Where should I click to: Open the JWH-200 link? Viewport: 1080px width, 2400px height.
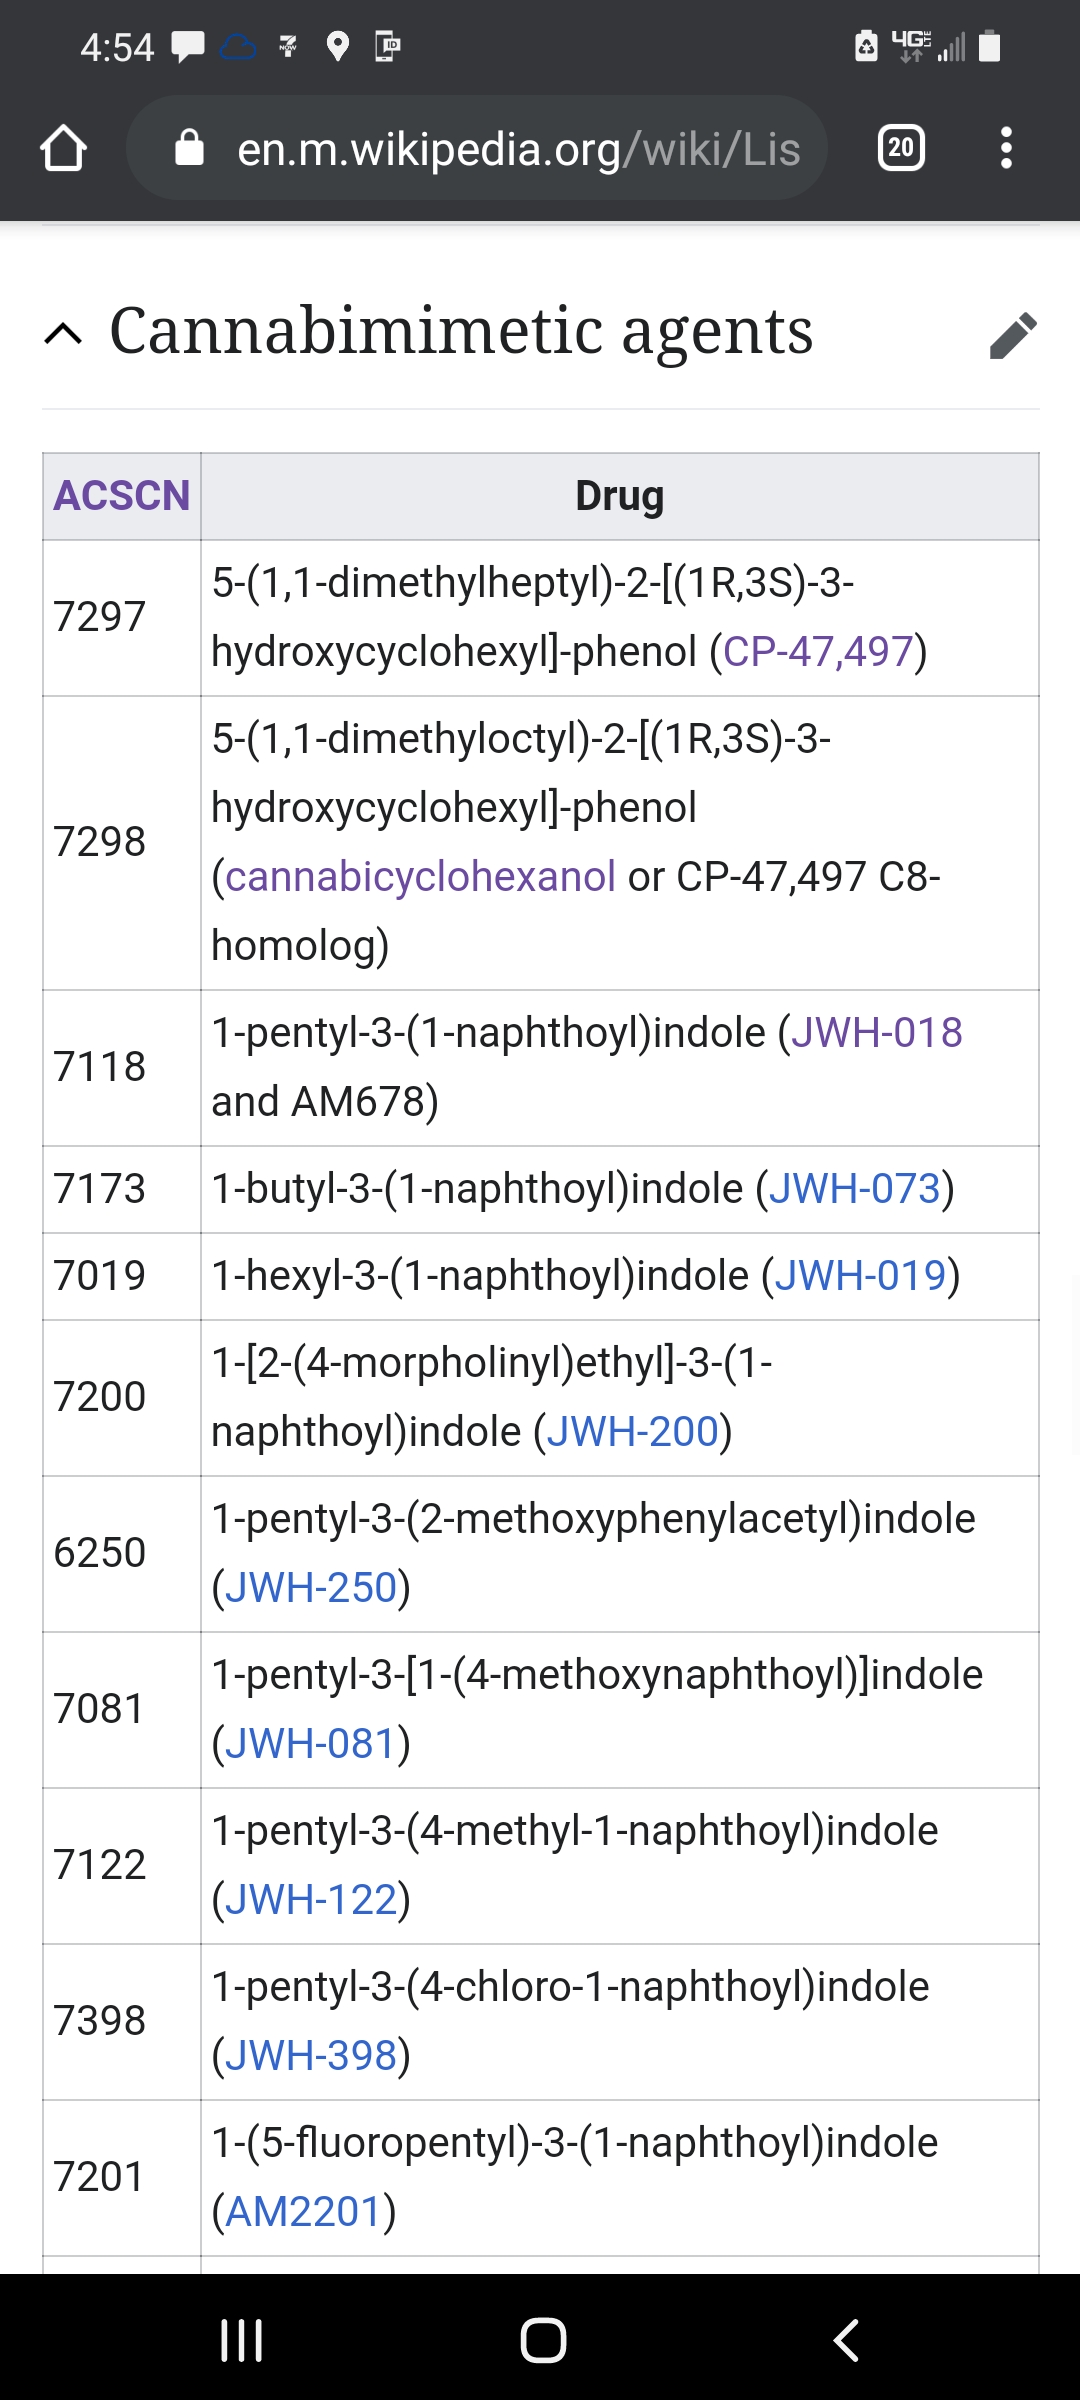pyautogui.click(x=633, y=1432)
